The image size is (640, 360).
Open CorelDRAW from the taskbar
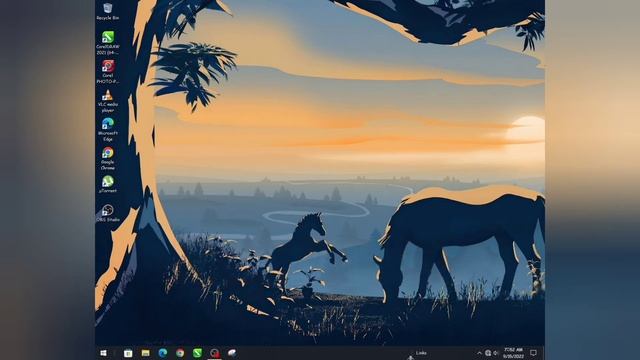pyautogui.click(x=198, y=353)
